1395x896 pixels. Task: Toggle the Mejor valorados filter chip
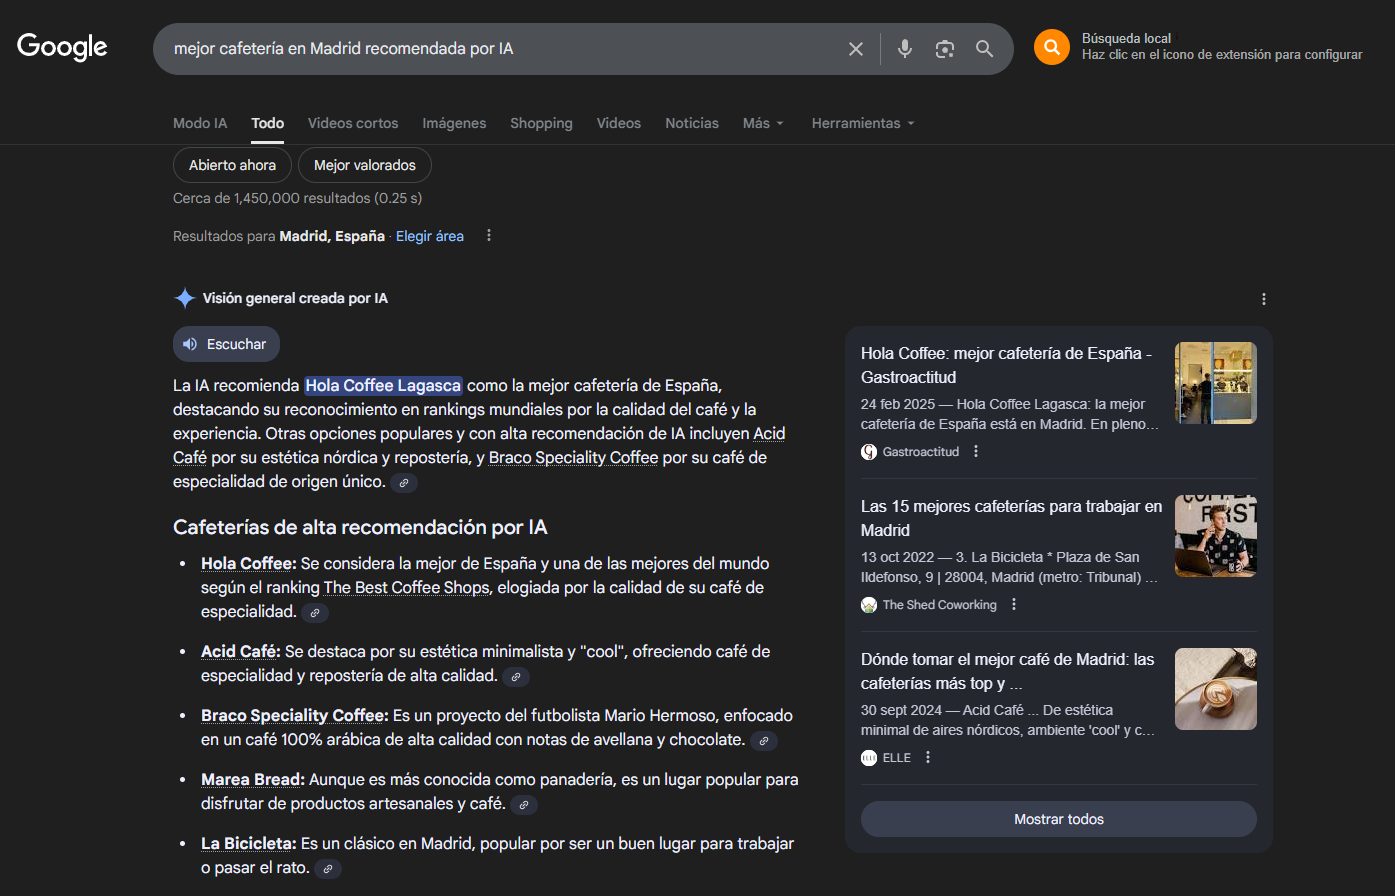point(364,165)
